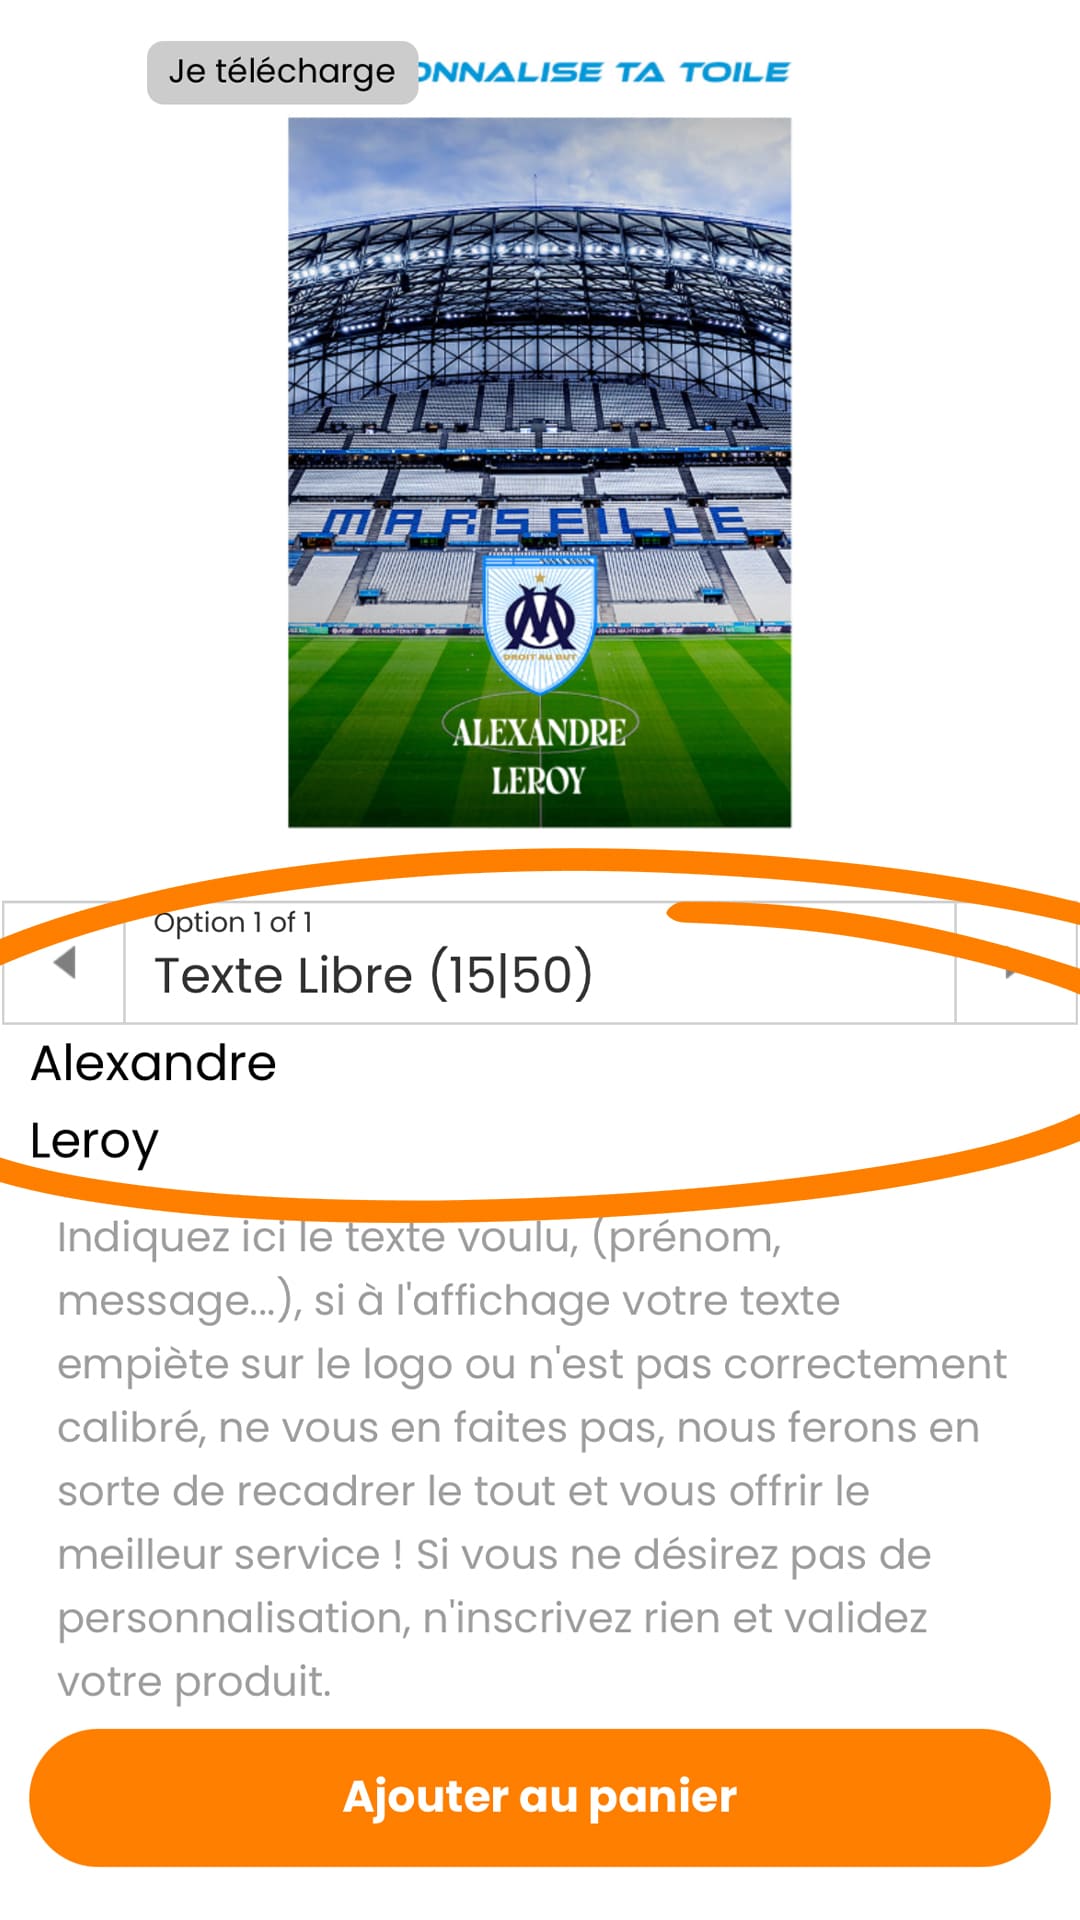This screenshot has height=1920, width=1080.
Task: Place cursor after Leroy in text field
Action: [161, 1141]
